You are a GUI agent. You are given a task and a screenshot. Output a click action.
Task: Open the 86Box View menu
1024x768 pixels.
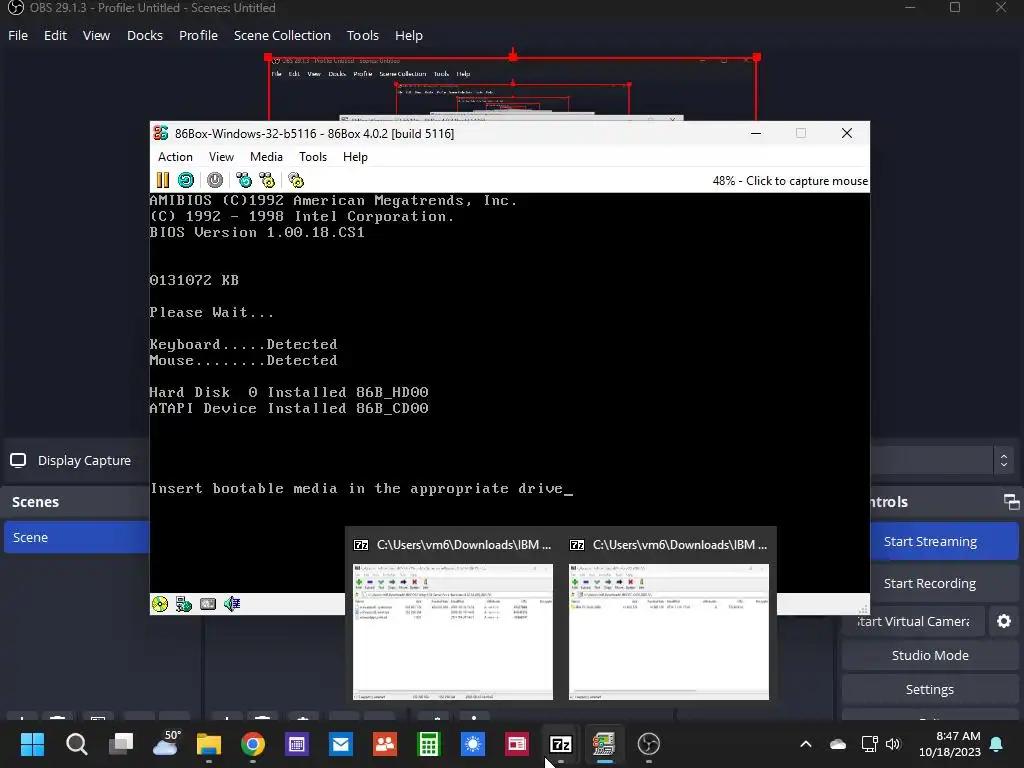(x=221, y=157)
